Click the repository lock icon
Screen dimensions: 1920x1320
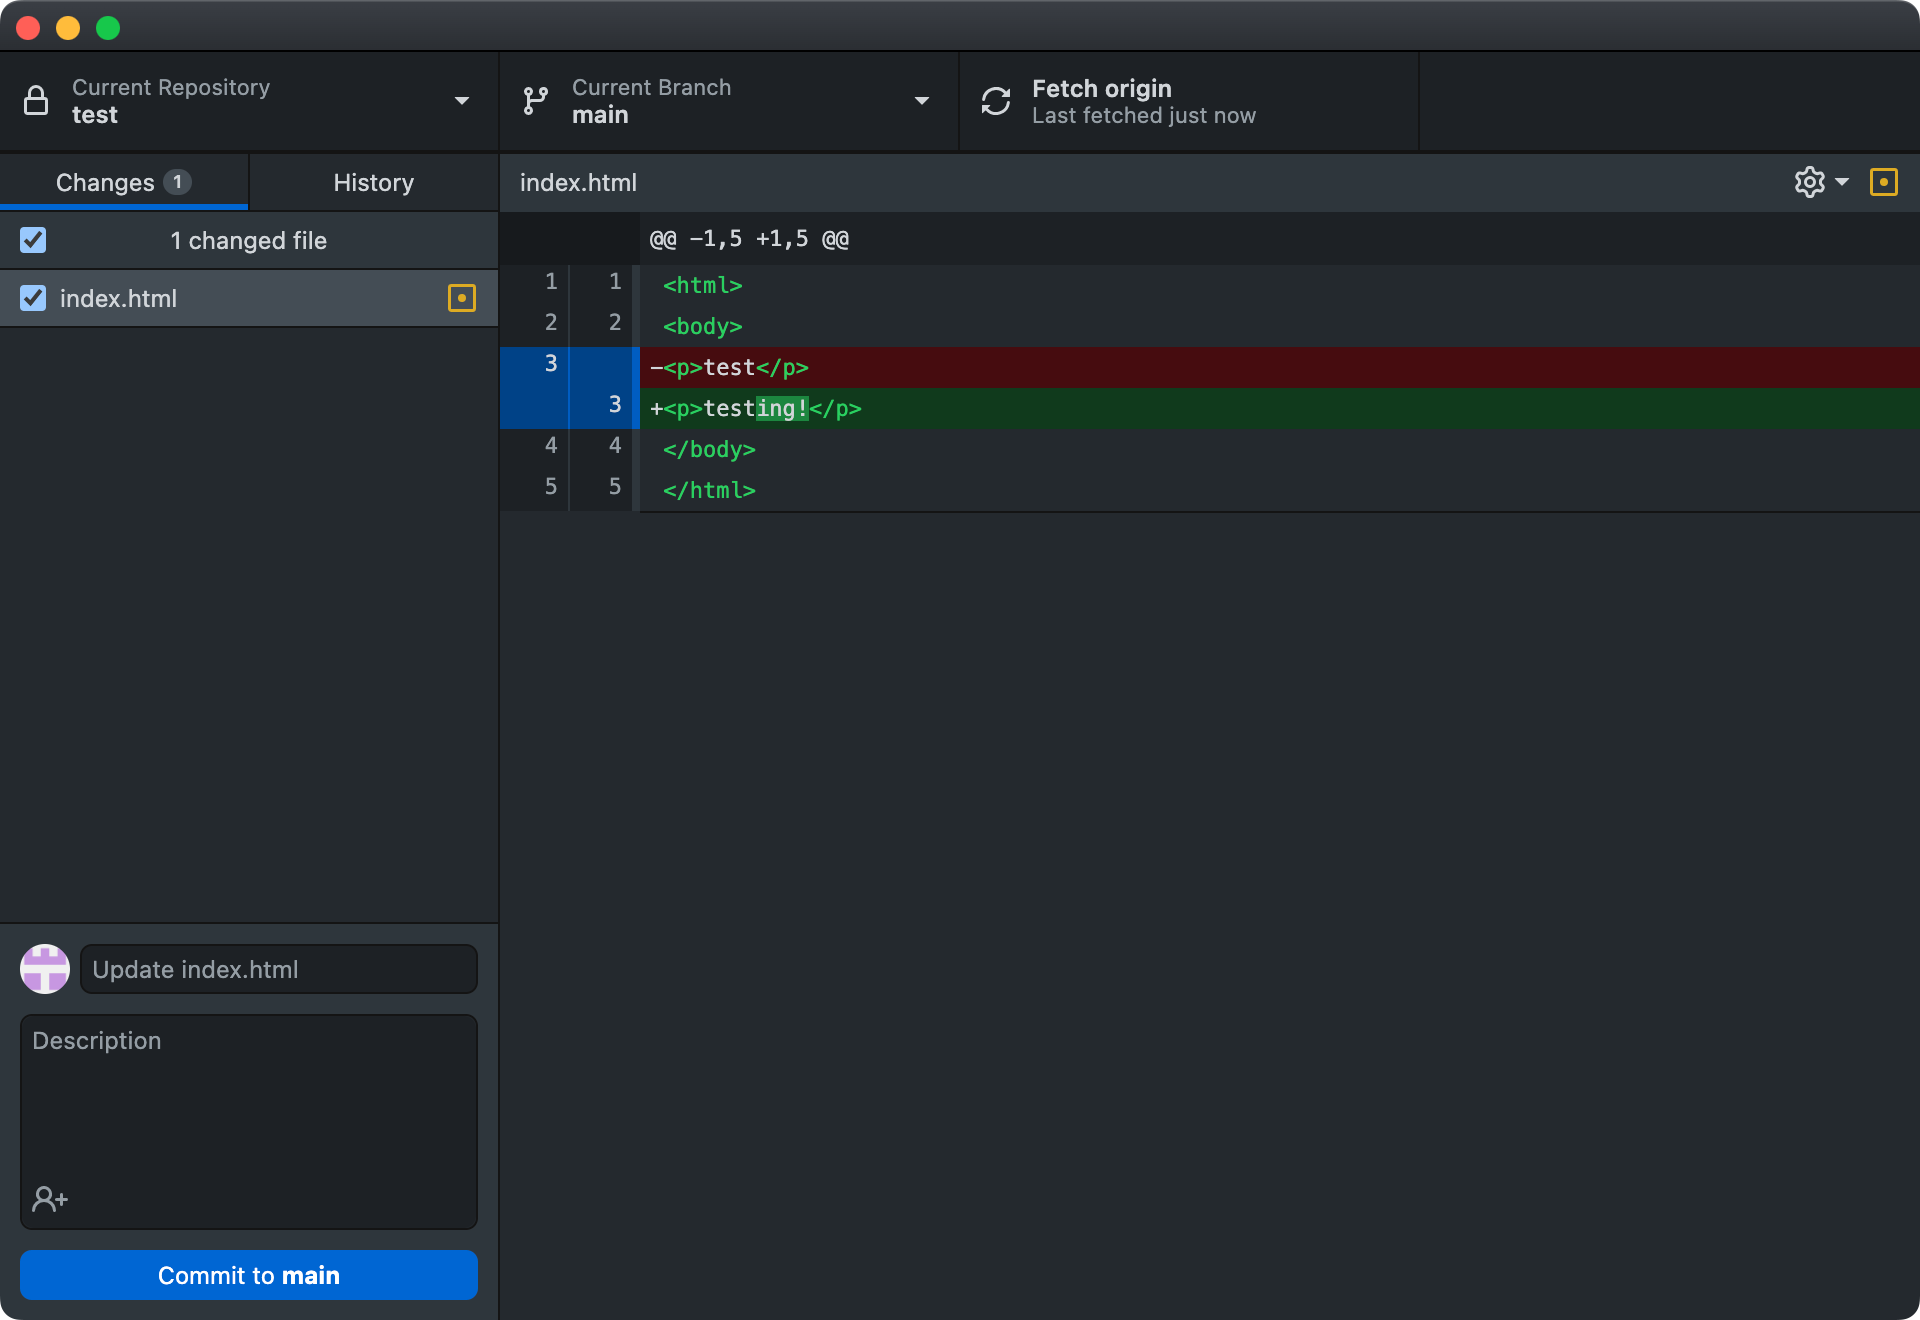(x=36, y=101)
